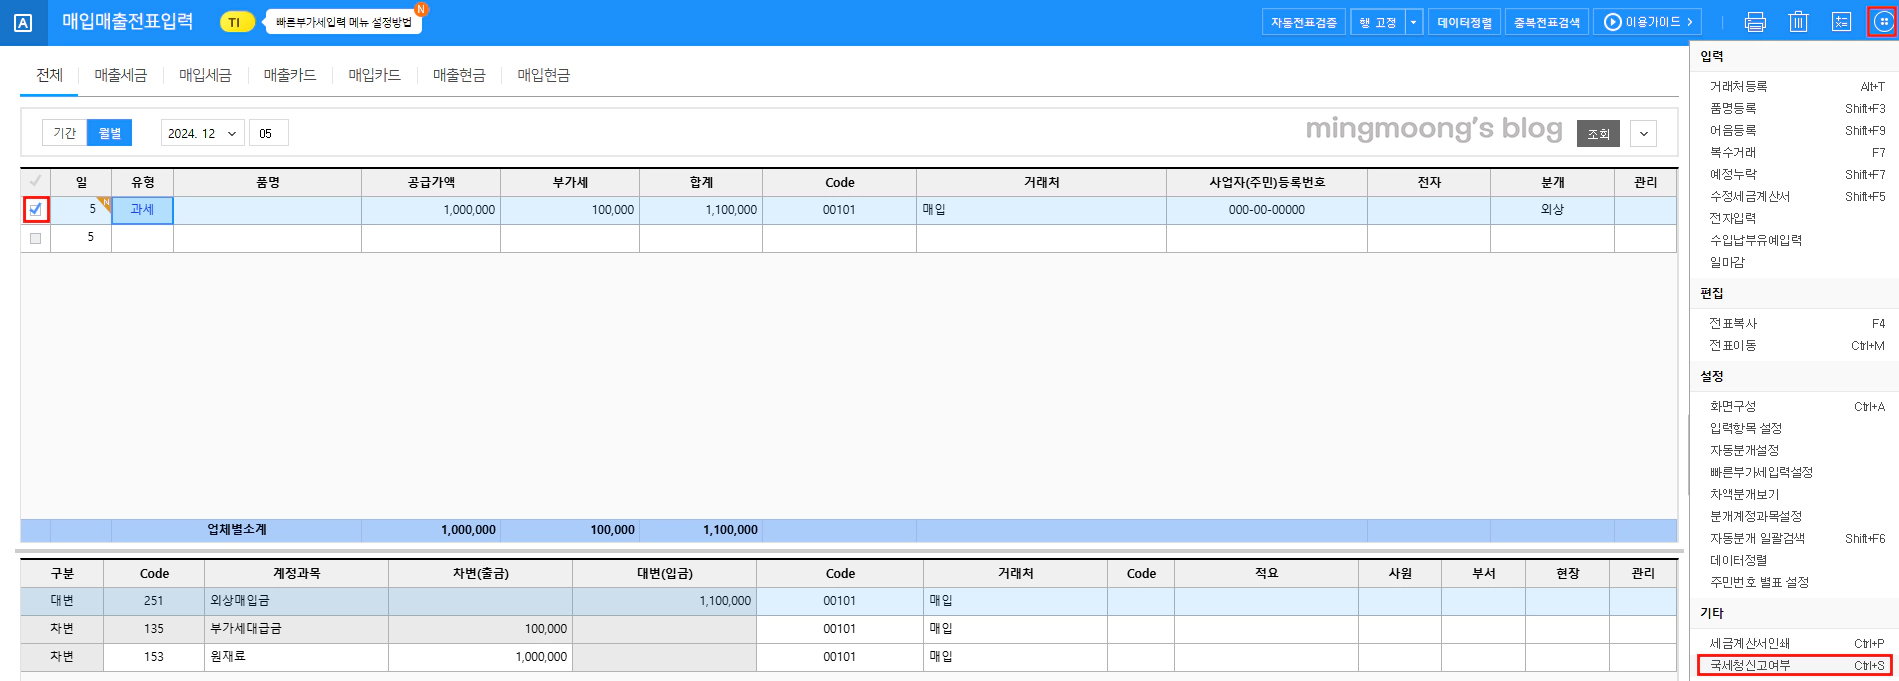The width and height of the screenshot is (1899, 681).
Task: Expand the 행 고정 dropdown arrow
Action: 1413,22
